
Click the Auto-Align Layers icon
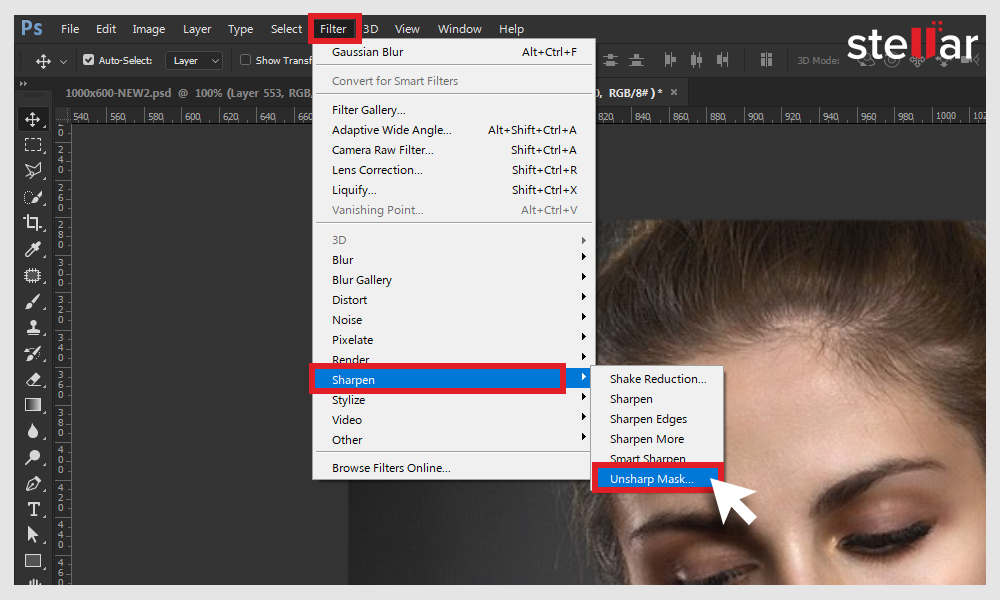coord(767,60)
